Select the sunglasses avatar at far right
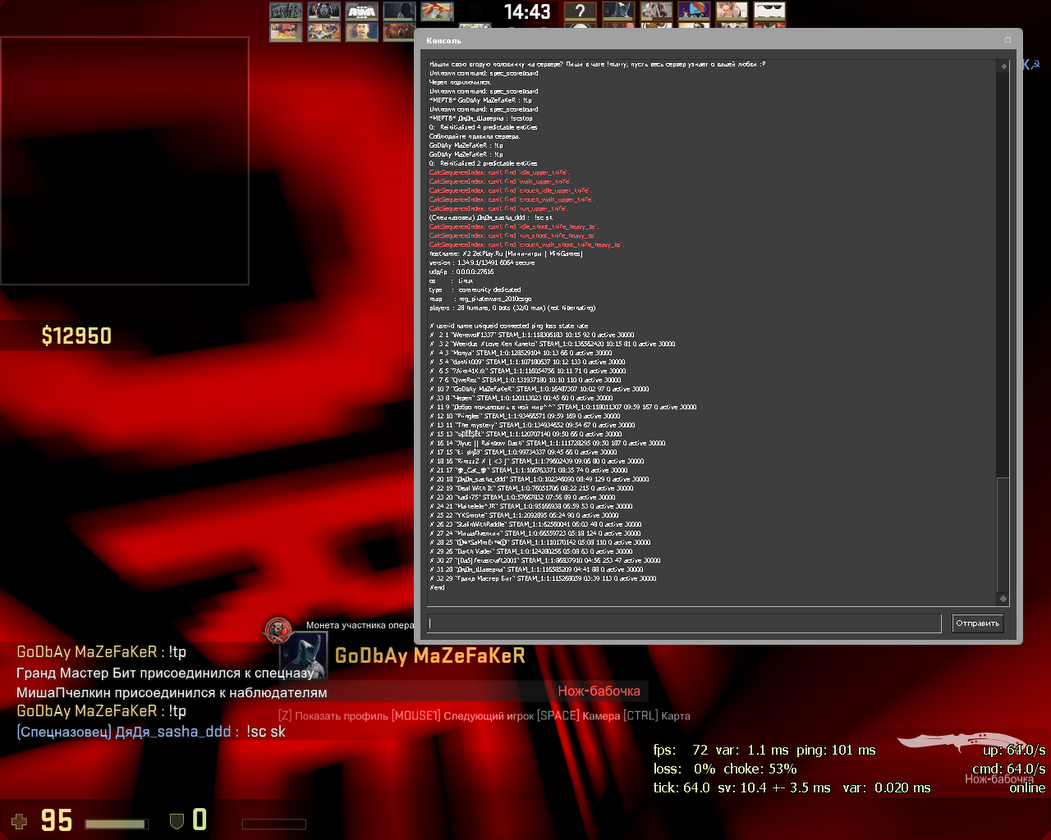 point(768,12)
